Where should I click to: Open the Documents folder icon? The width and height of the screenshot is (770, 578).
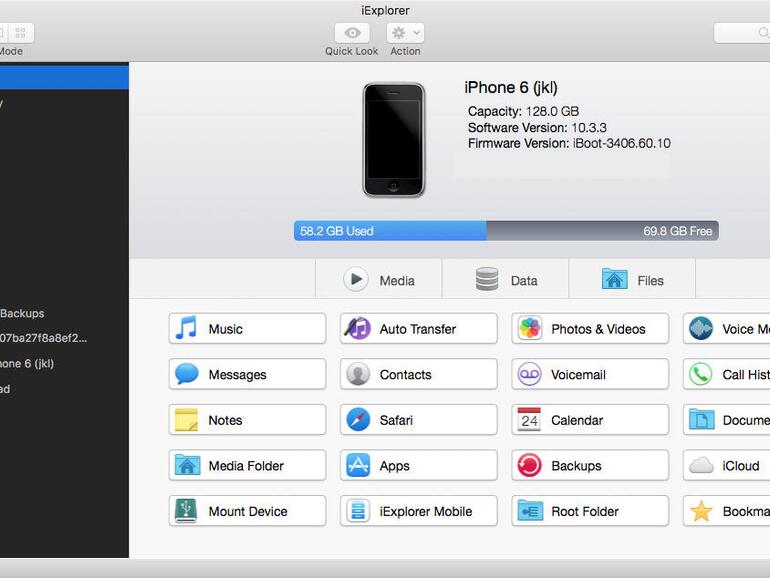point(701,420)
